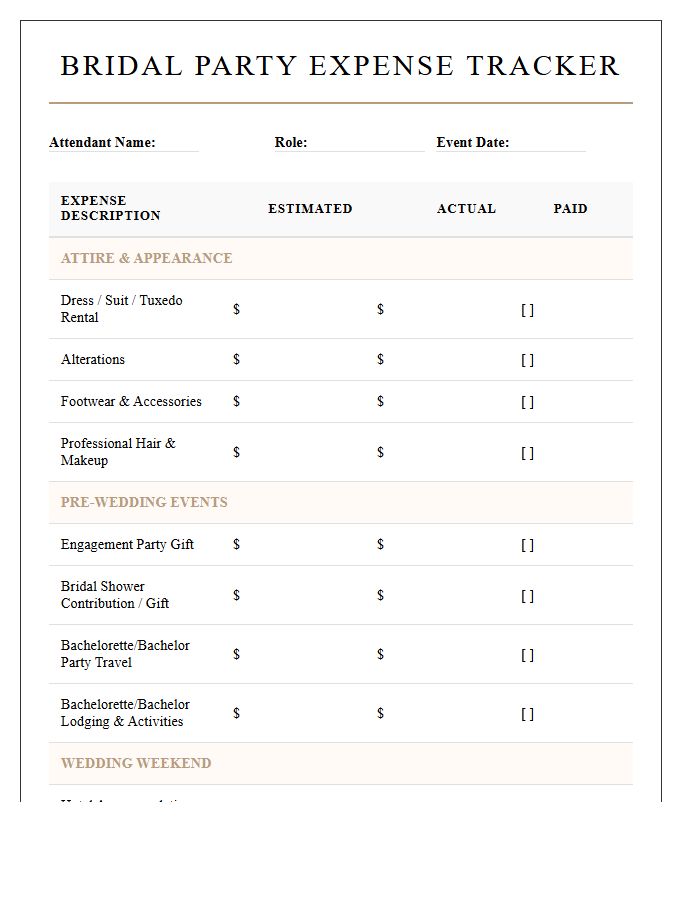Check Paid box for Engagement Party Gift
The image size is (700, 900).
(x=527, y=545)
